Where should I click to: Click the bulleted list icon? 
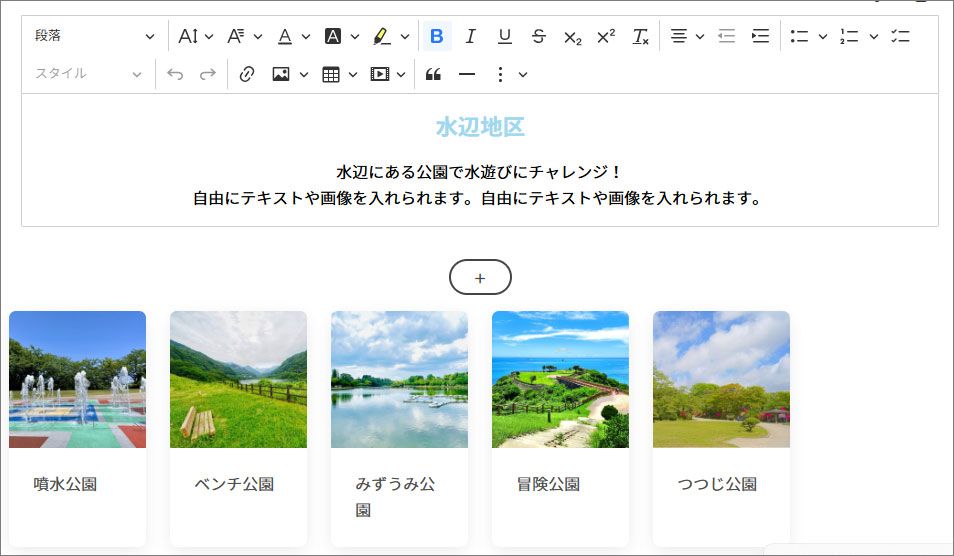point(799,36)
